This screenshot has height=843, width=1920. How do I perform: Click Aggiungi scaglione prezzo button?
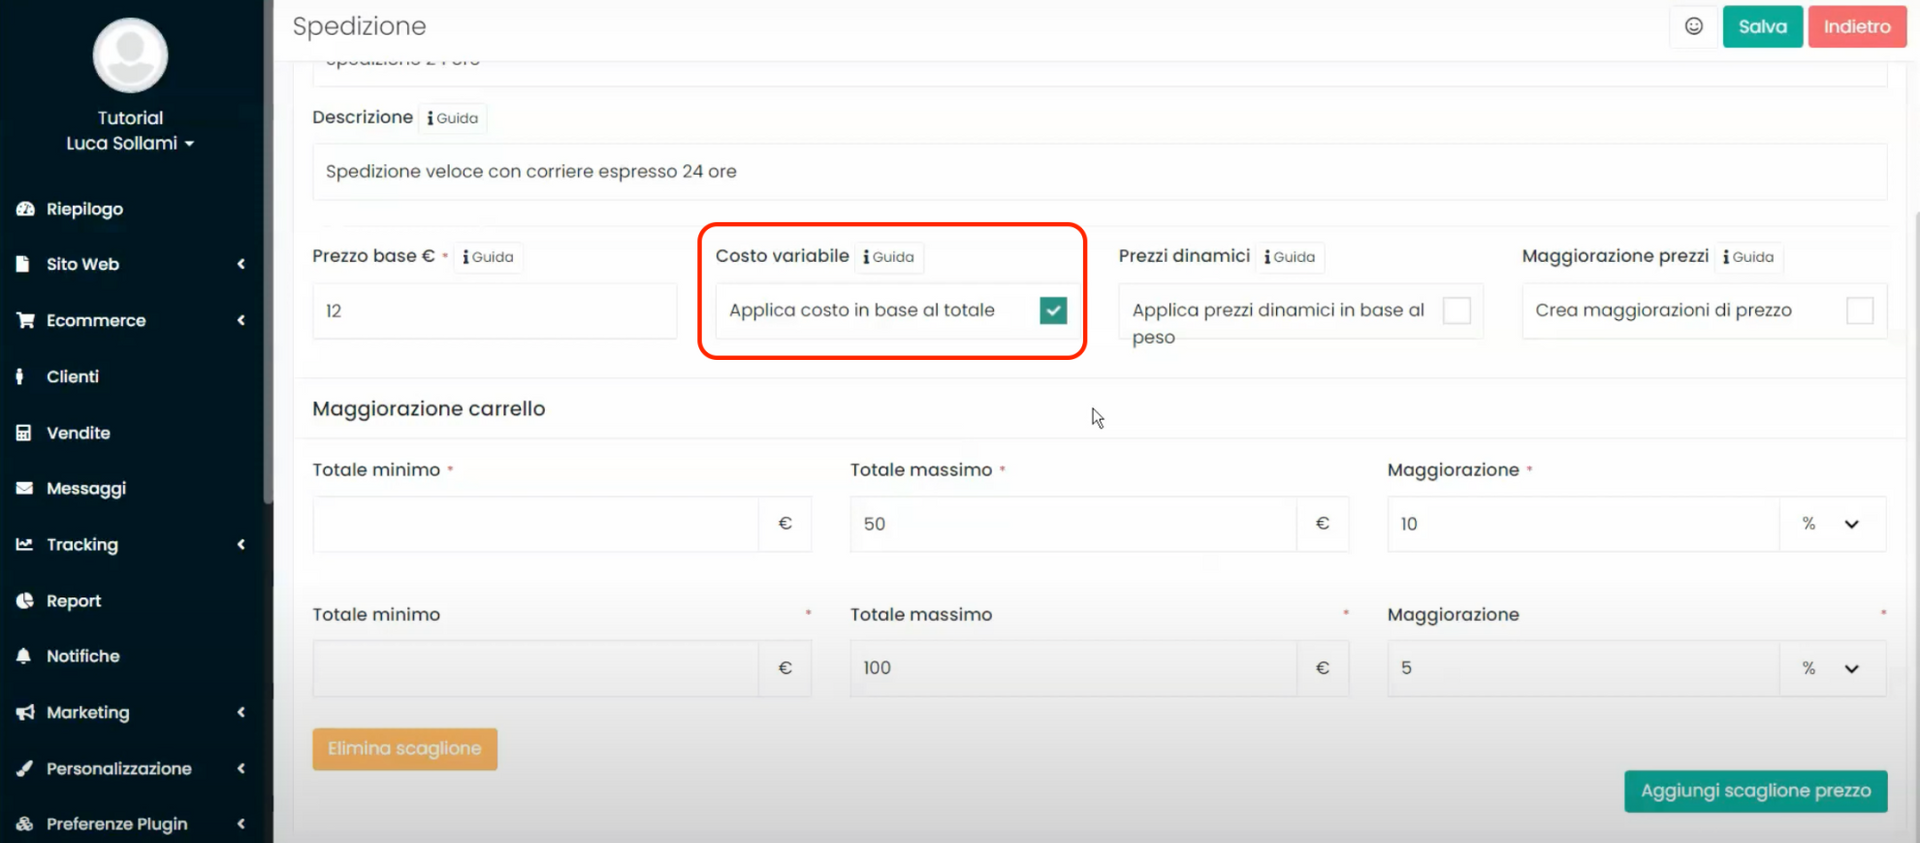pyautogui.click(x=1755, y=791)
